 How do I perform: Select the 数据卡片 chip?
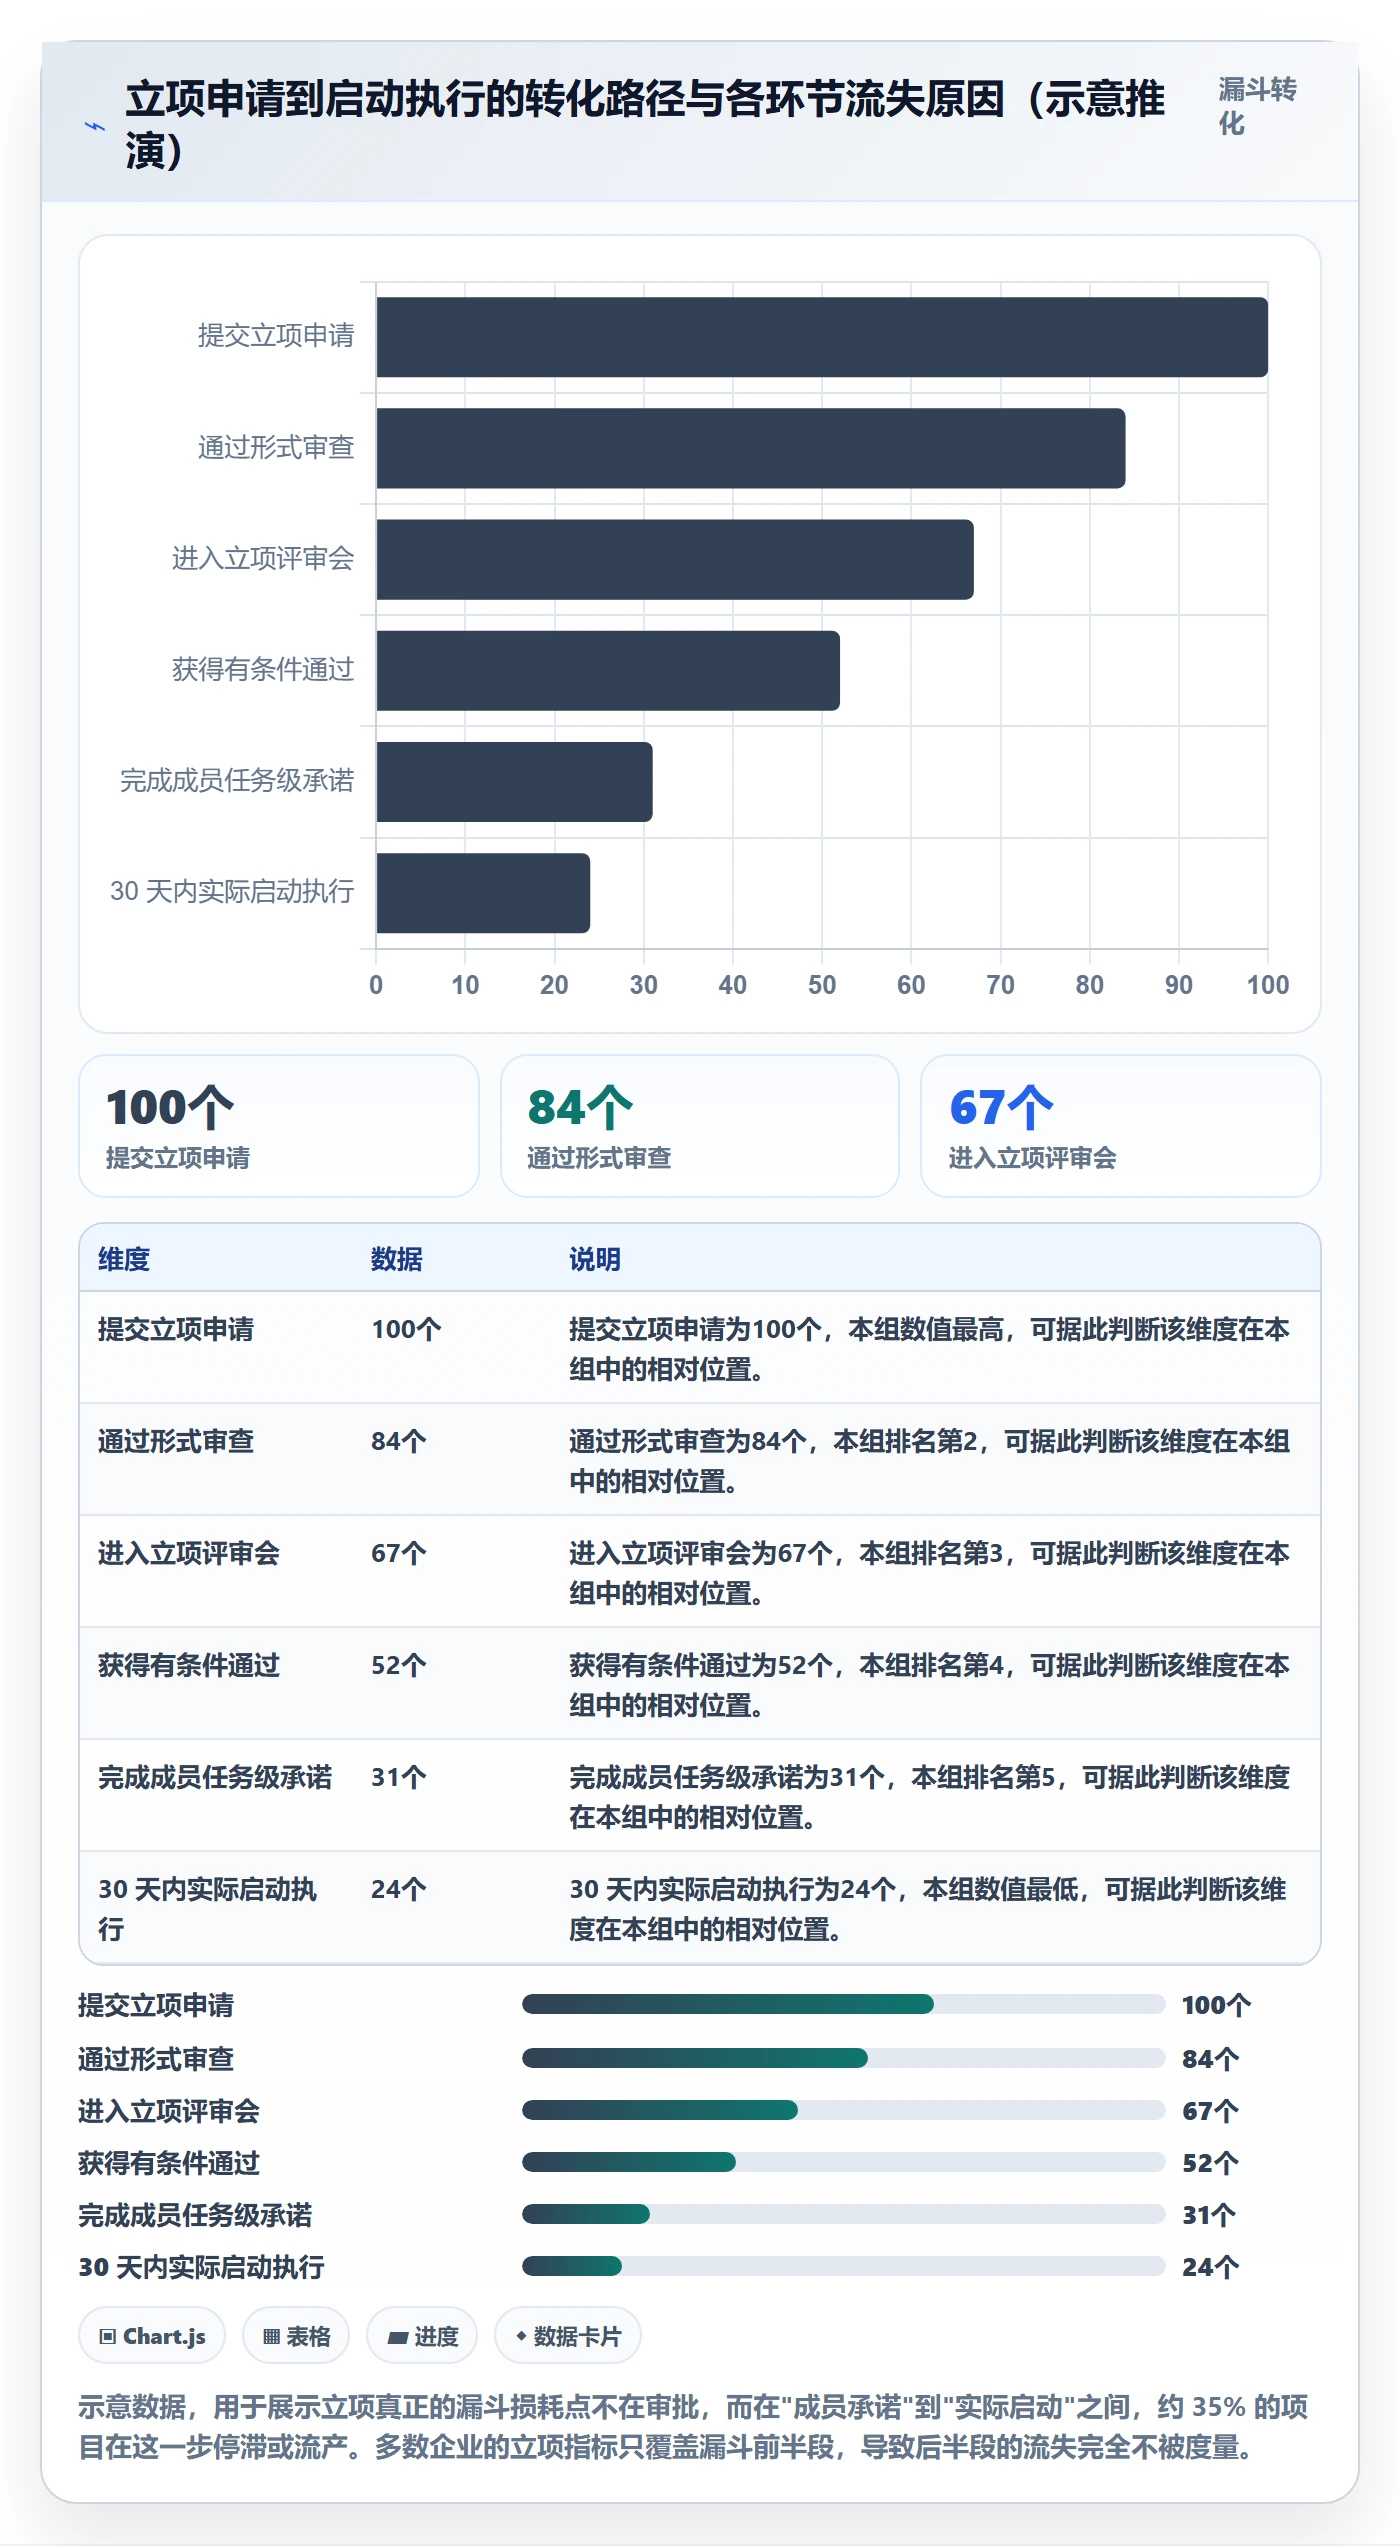click(568, 2336)
